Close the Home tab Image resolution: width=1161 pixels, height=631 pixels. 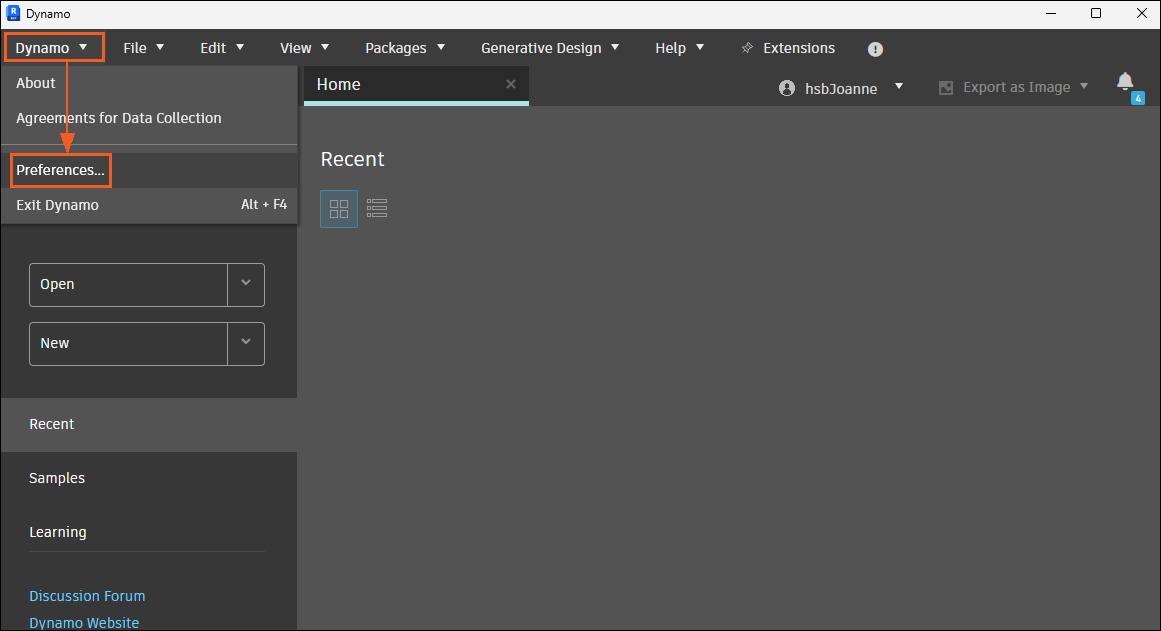pyautogui.click(x=511, y=84)
